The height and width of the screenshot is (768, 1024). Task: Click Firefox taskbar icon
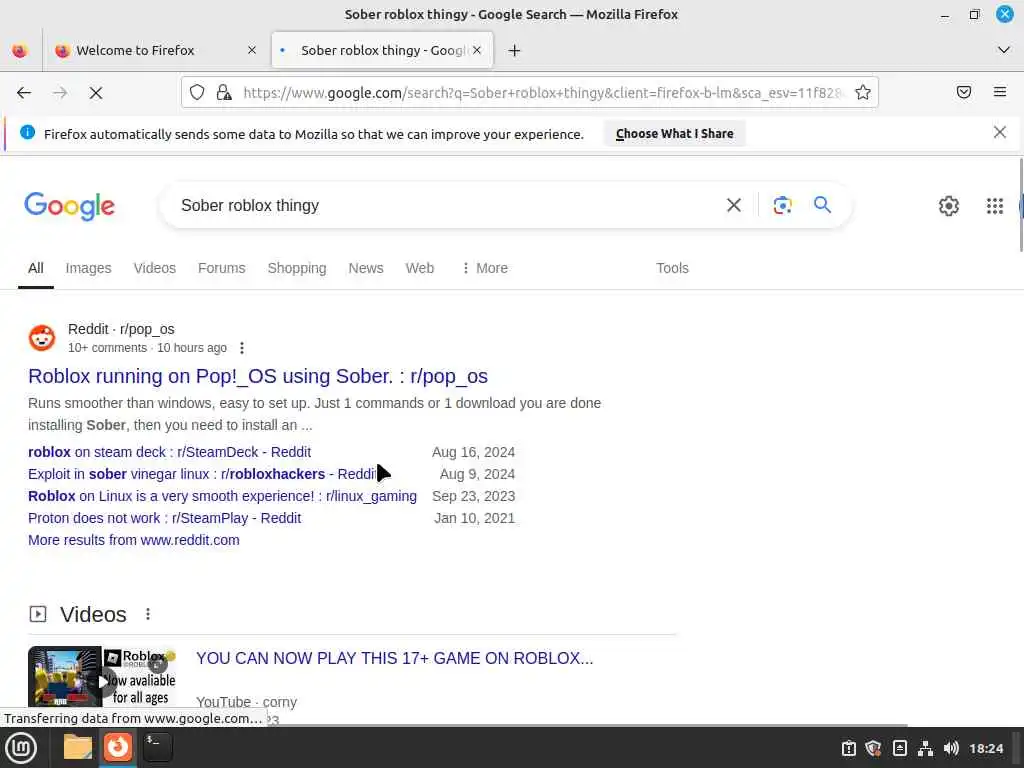pos(118,746)
